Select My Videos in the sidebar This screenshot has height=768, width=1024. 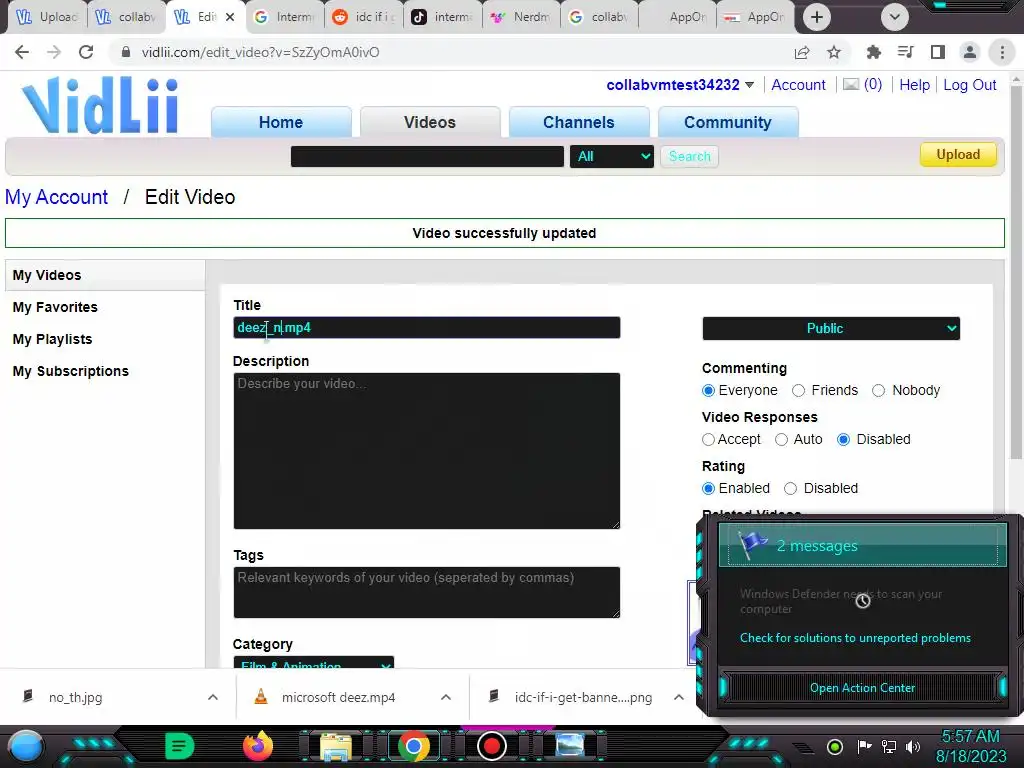(x=104, y=275)
